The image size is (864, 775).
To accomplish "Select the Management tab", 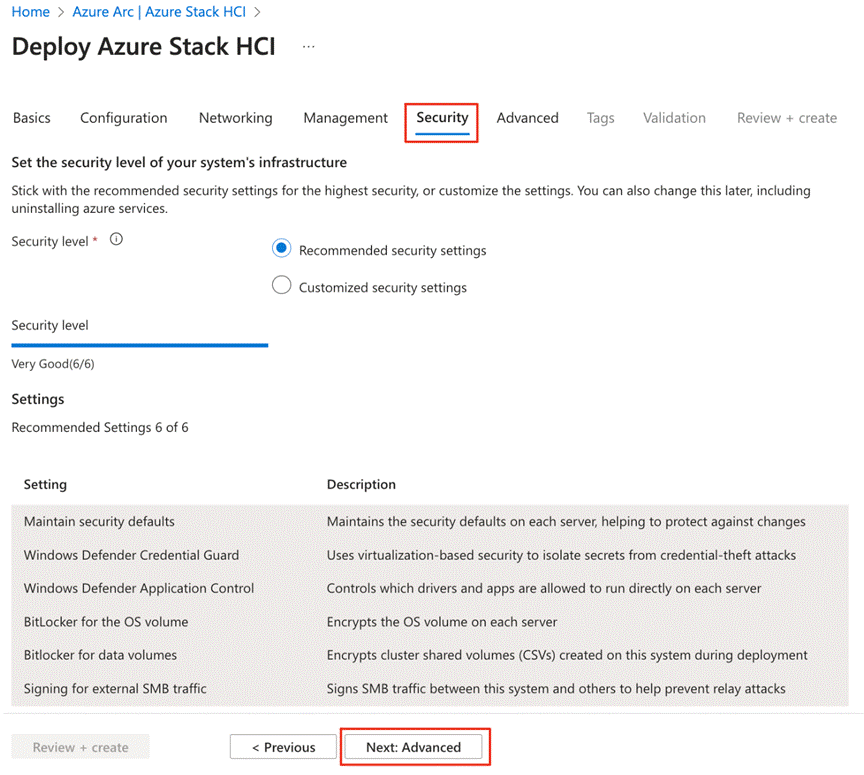I will click(345, 118).
